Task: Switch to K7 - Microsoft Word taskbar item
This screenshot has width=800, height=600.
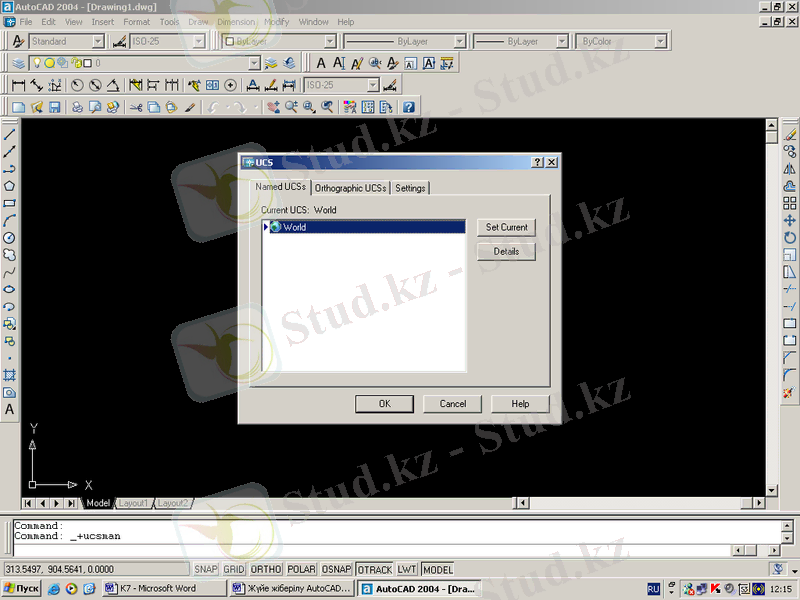Action: click(x=164, y=589)
